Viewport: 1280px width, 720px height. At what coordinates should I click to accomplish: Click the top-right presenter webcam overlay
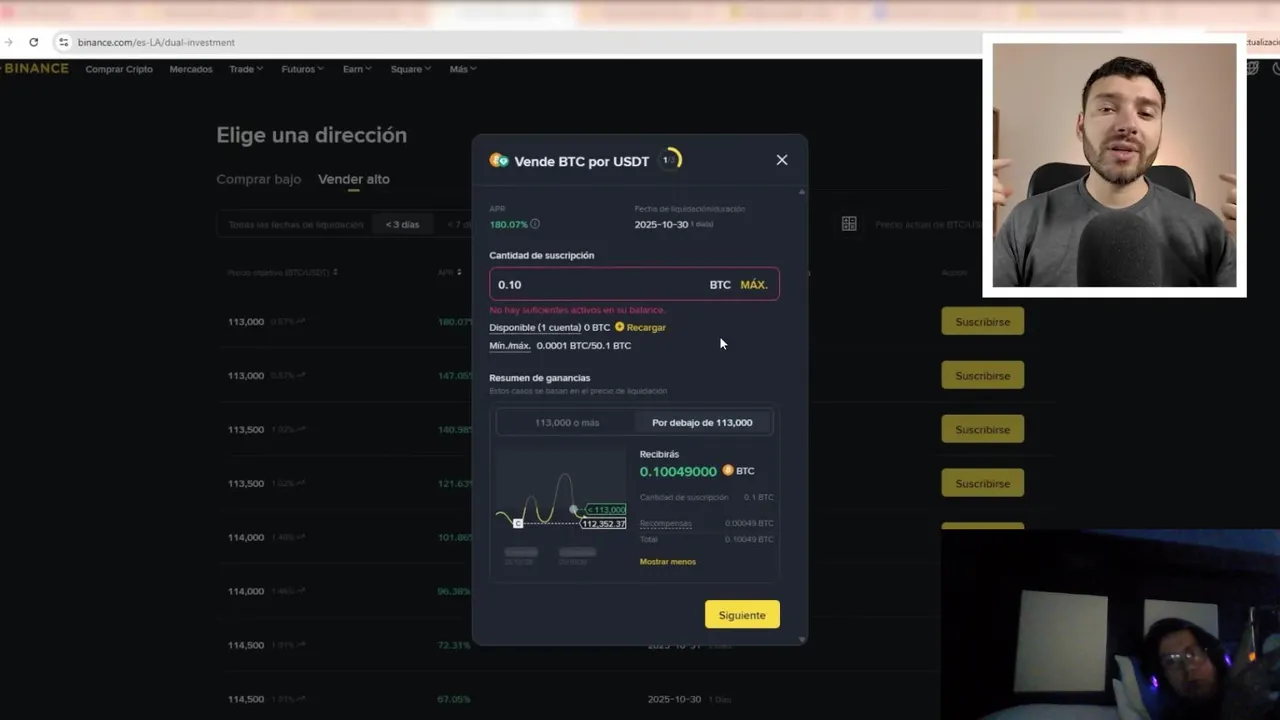point(1114,165)
